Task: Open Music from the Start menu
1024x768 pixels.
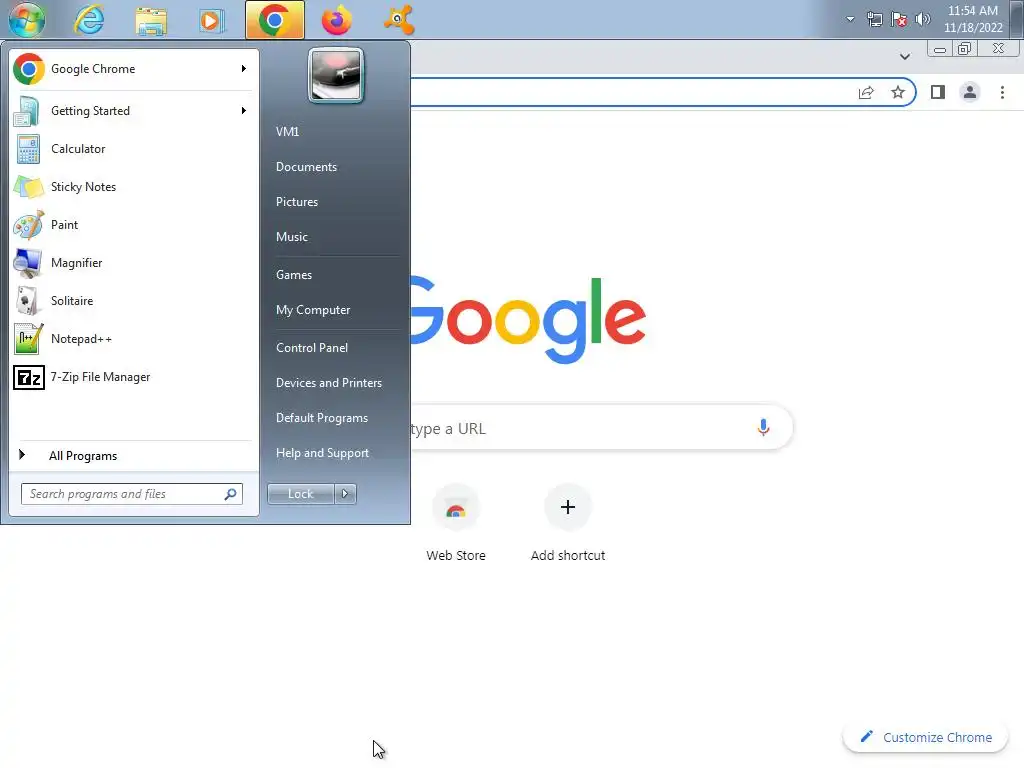Action: 291,237
